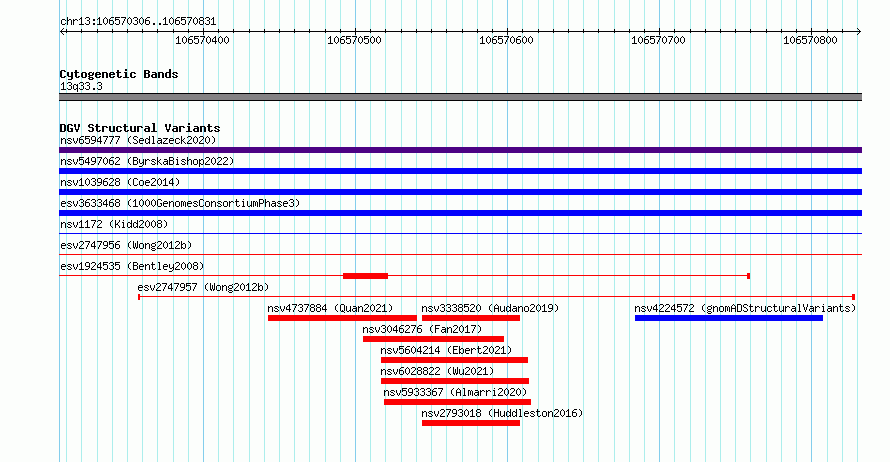
Task: Click the esv2747956 (Wong2012b) label
Action: coord(126,245)
